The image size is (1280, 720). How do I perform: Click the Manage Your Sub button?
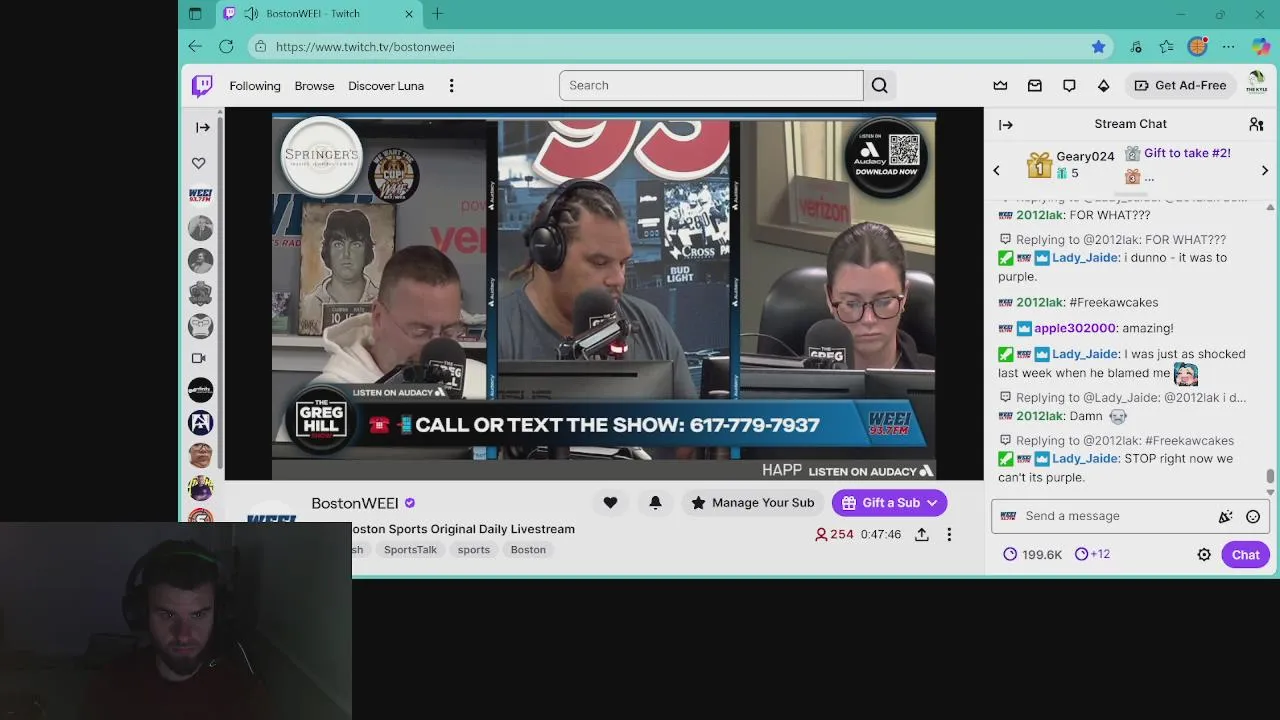click(x=752, y=503)
